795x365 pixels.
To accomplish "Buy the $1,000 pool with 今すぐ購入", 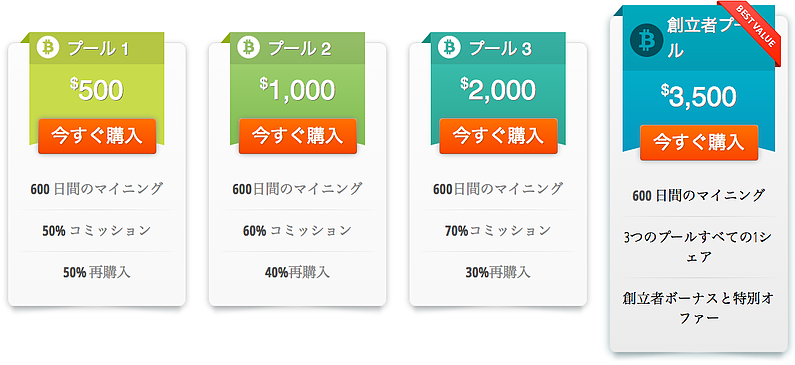I will [x=298, y=136].
